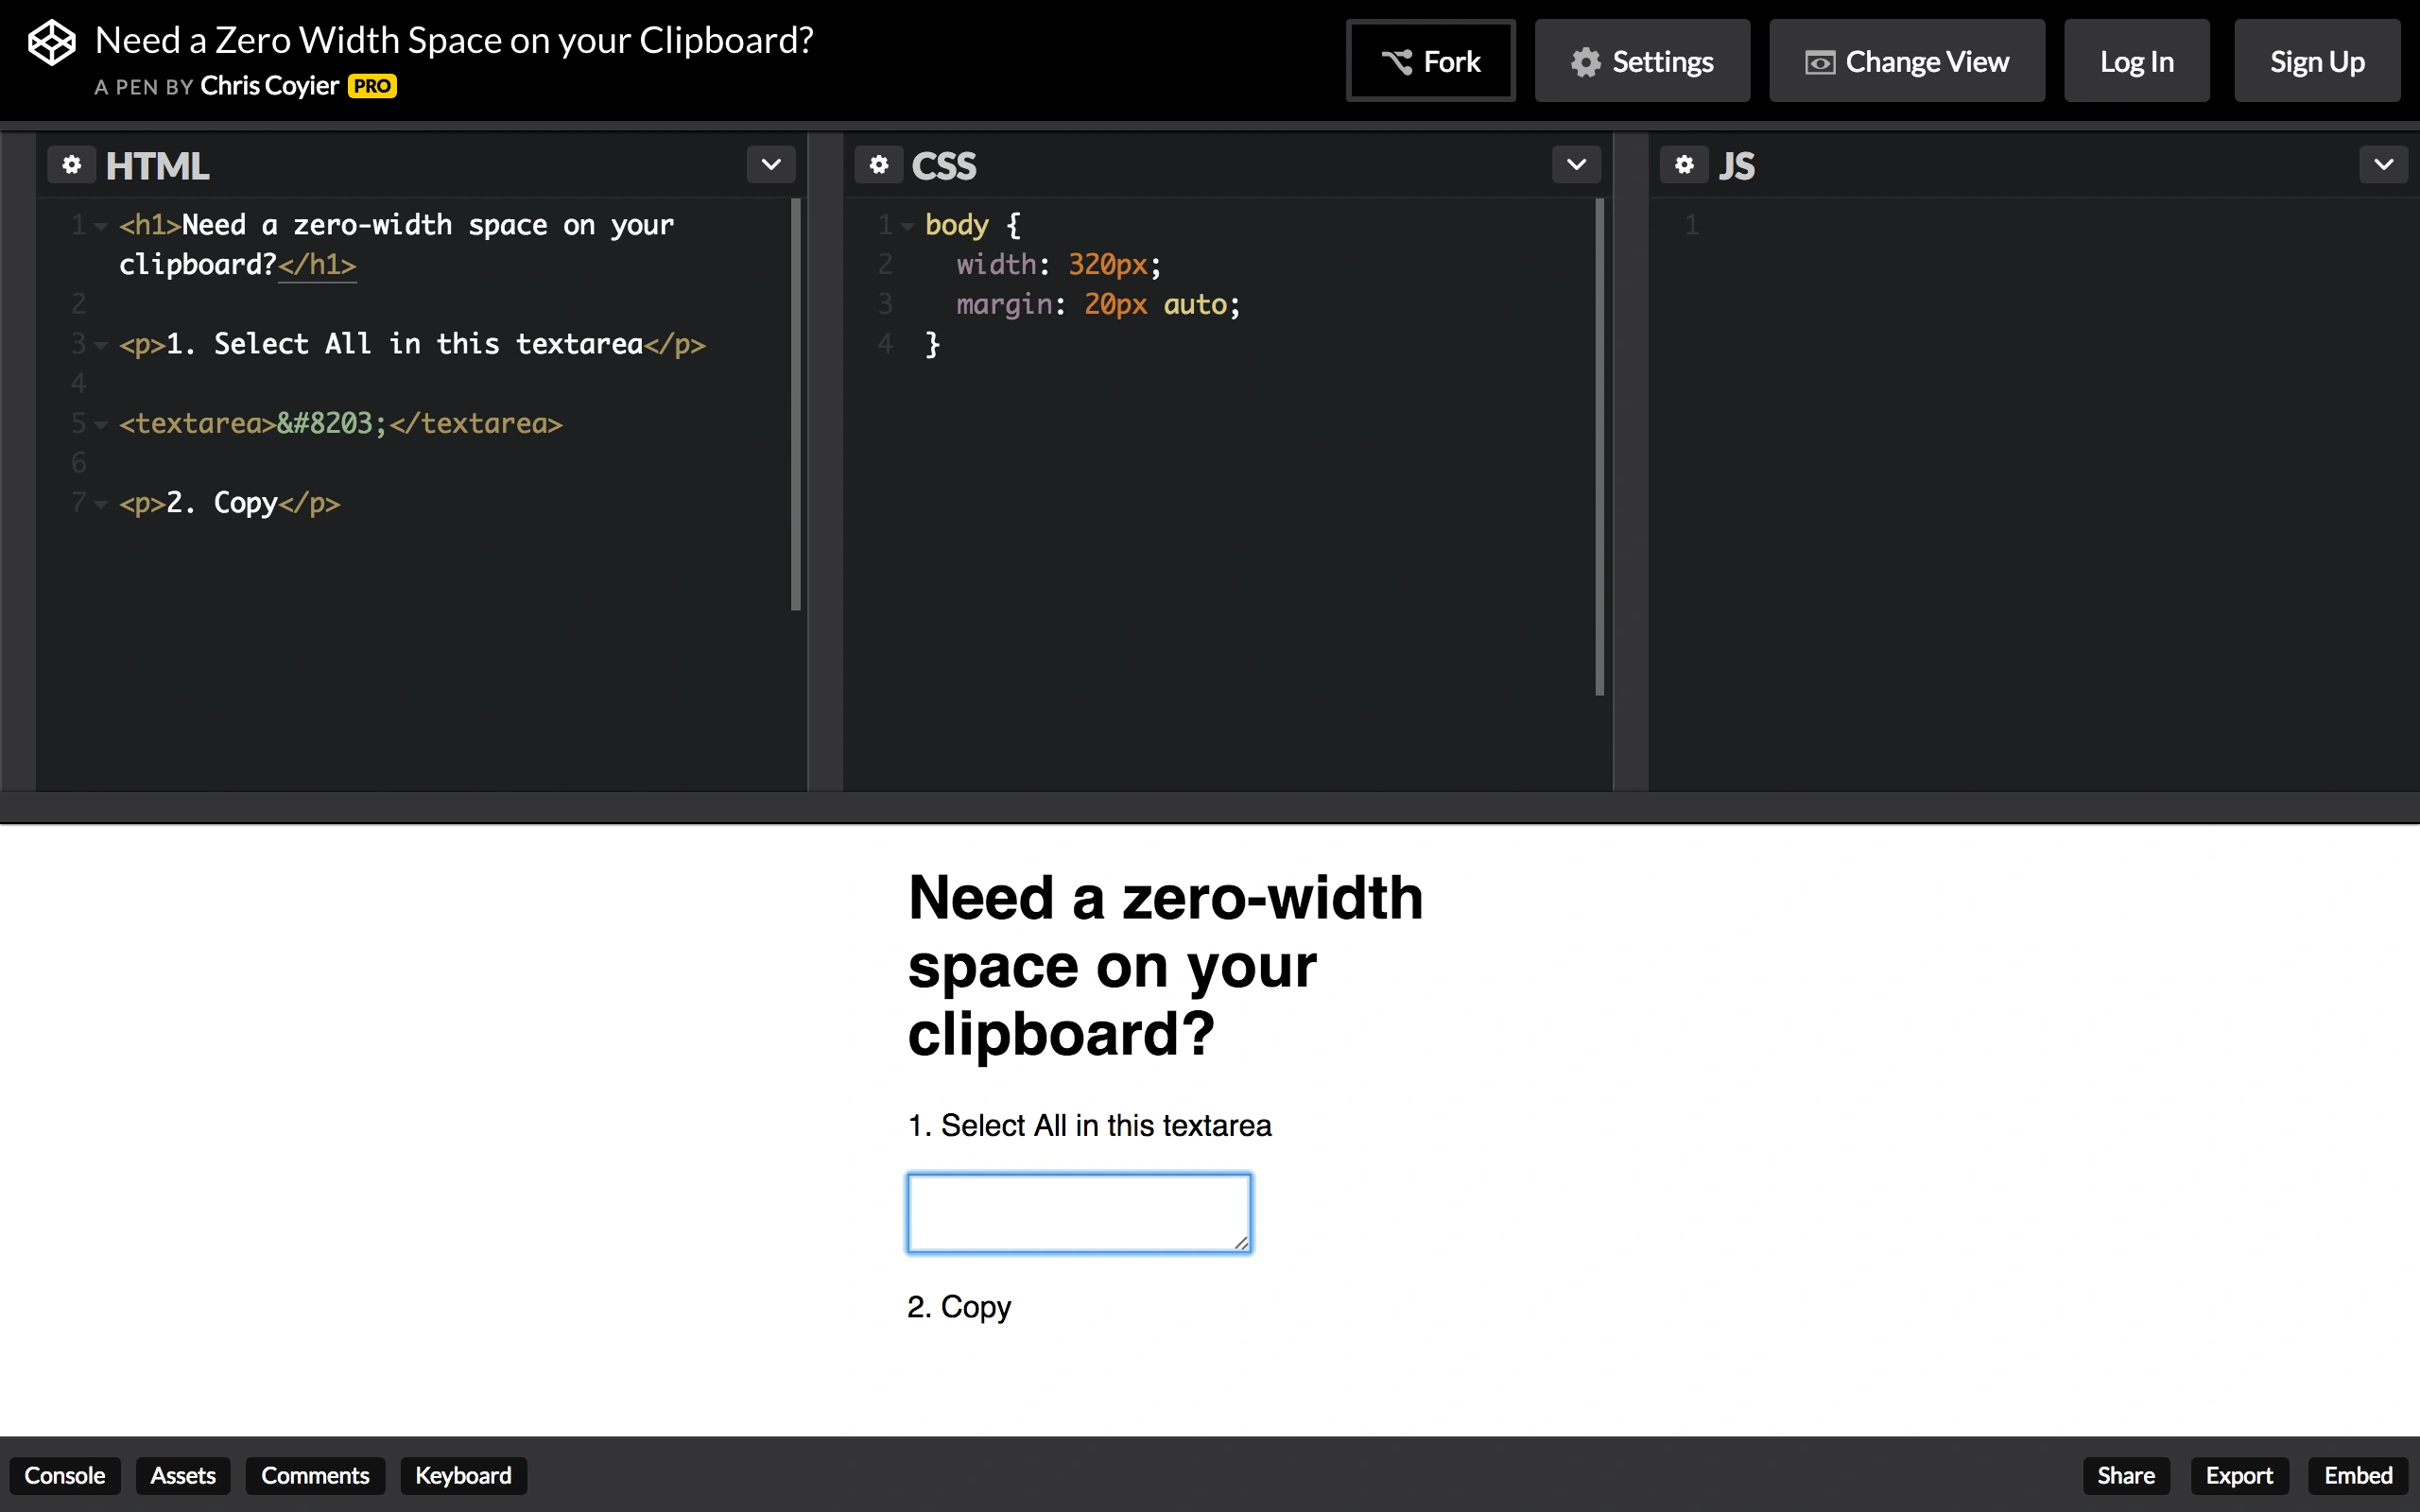The image size is (2420, 1512).
Task: Open HTML editor settings gear
Action: (71, 165)
